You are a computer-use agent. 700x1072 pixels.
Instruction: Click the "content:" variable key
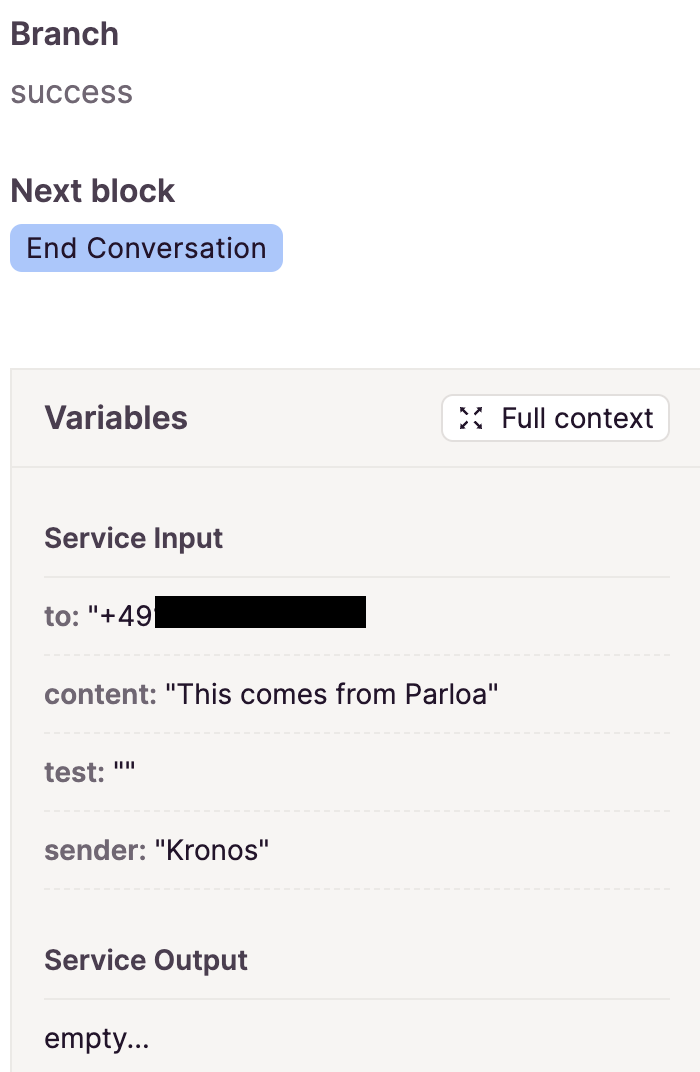100,694
